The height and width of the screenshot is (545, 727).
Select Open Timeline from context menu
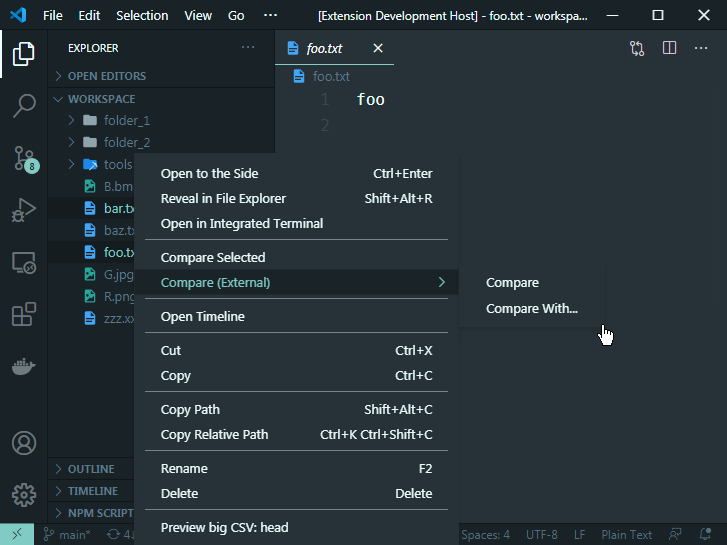click(202, 317)
